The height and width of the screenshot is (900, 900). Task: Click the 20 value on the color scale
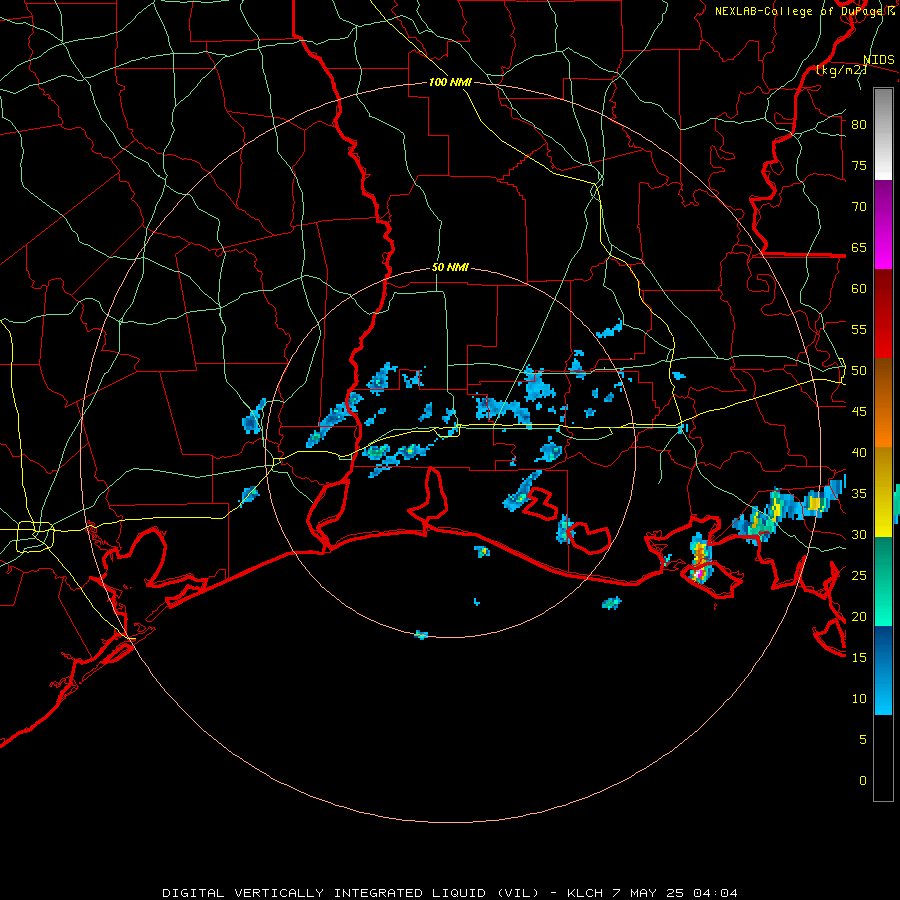859,617
